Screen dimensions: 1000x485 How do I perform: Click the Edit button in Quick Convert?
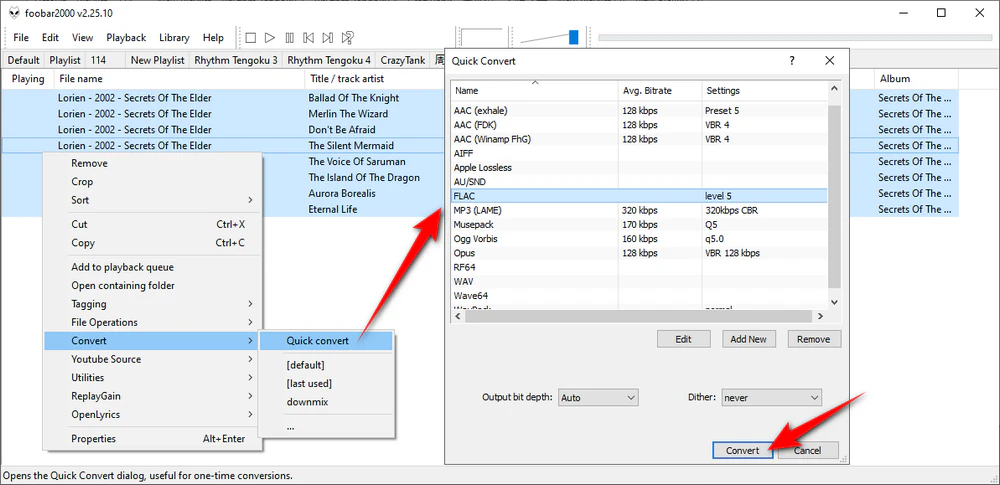(684, 340)
